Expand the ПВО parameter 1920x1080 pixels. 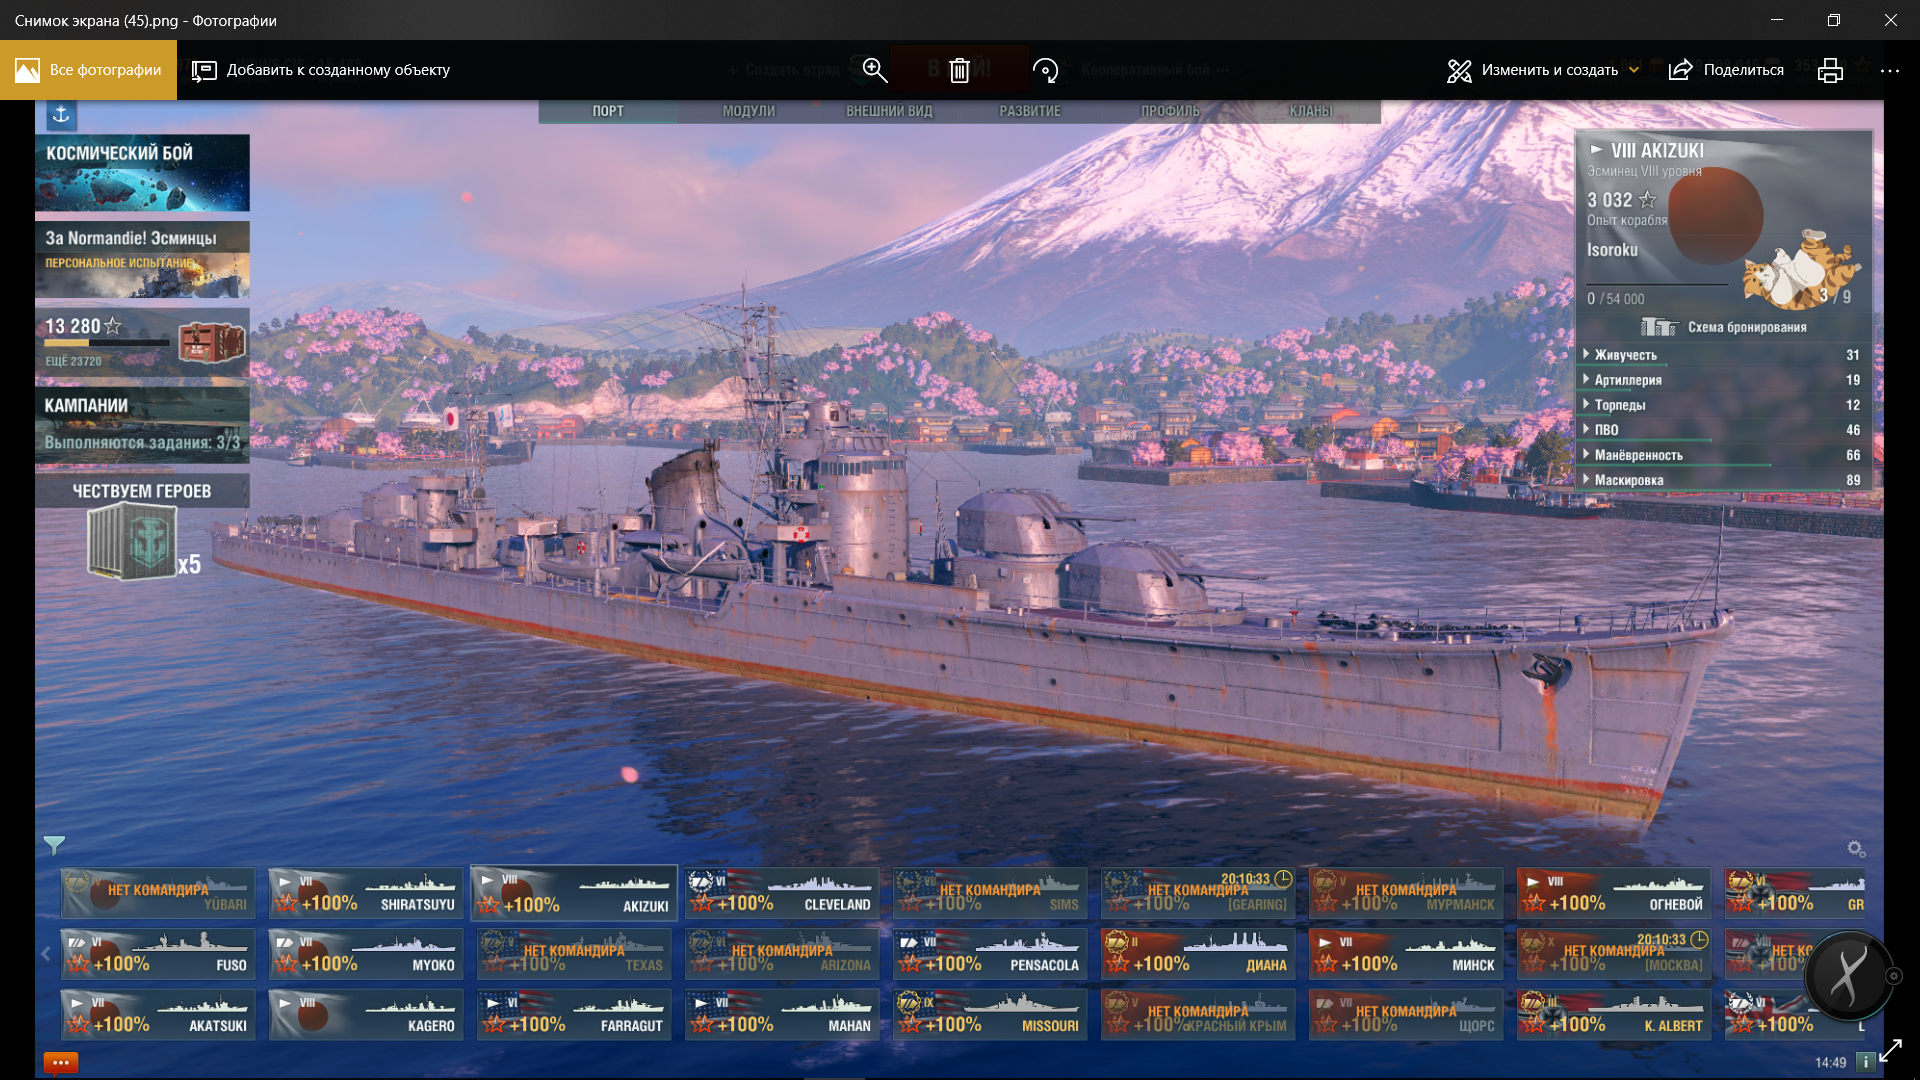click(1722, 430)
